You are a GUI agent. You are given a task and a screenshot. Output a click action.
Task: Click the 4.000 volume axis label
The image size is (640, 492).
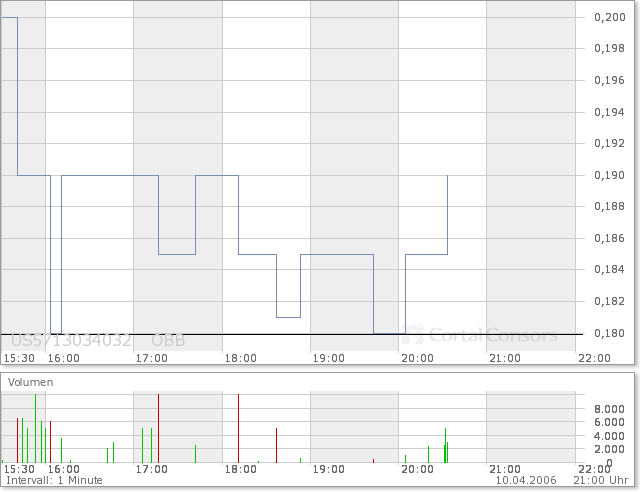(x=609, y=436)
